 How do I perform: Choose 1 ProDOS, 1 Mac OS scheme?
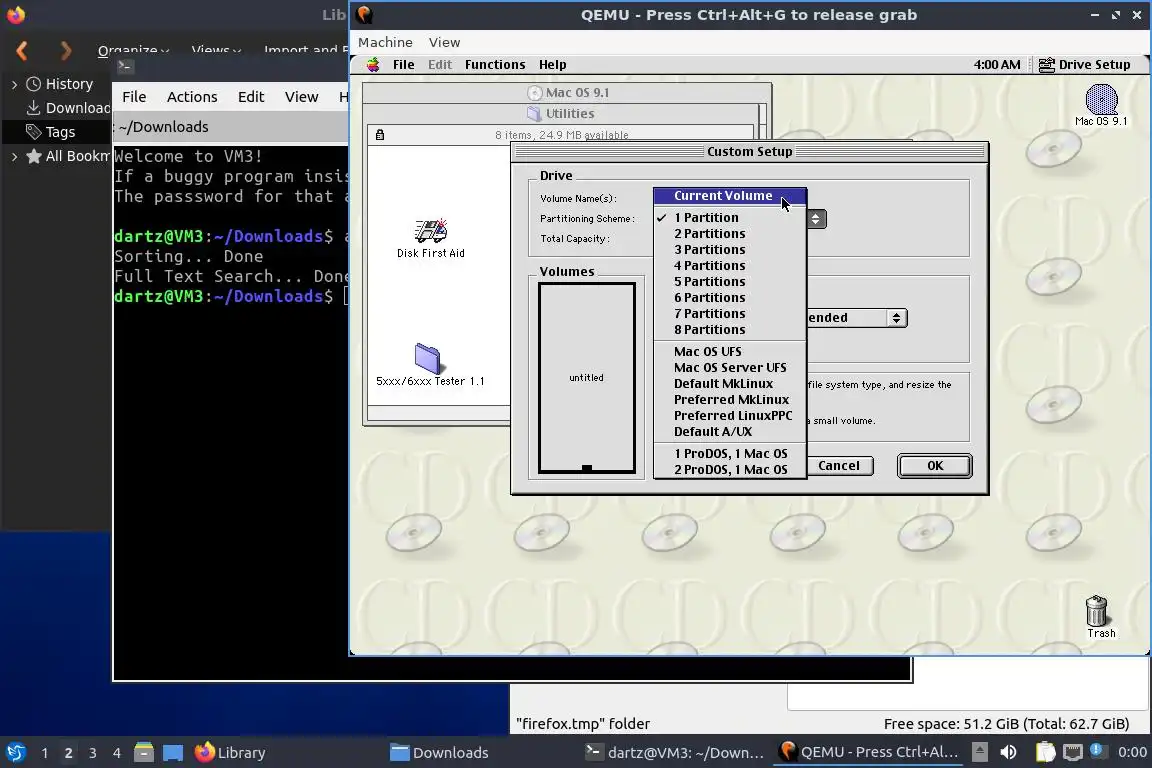[730, 454]
